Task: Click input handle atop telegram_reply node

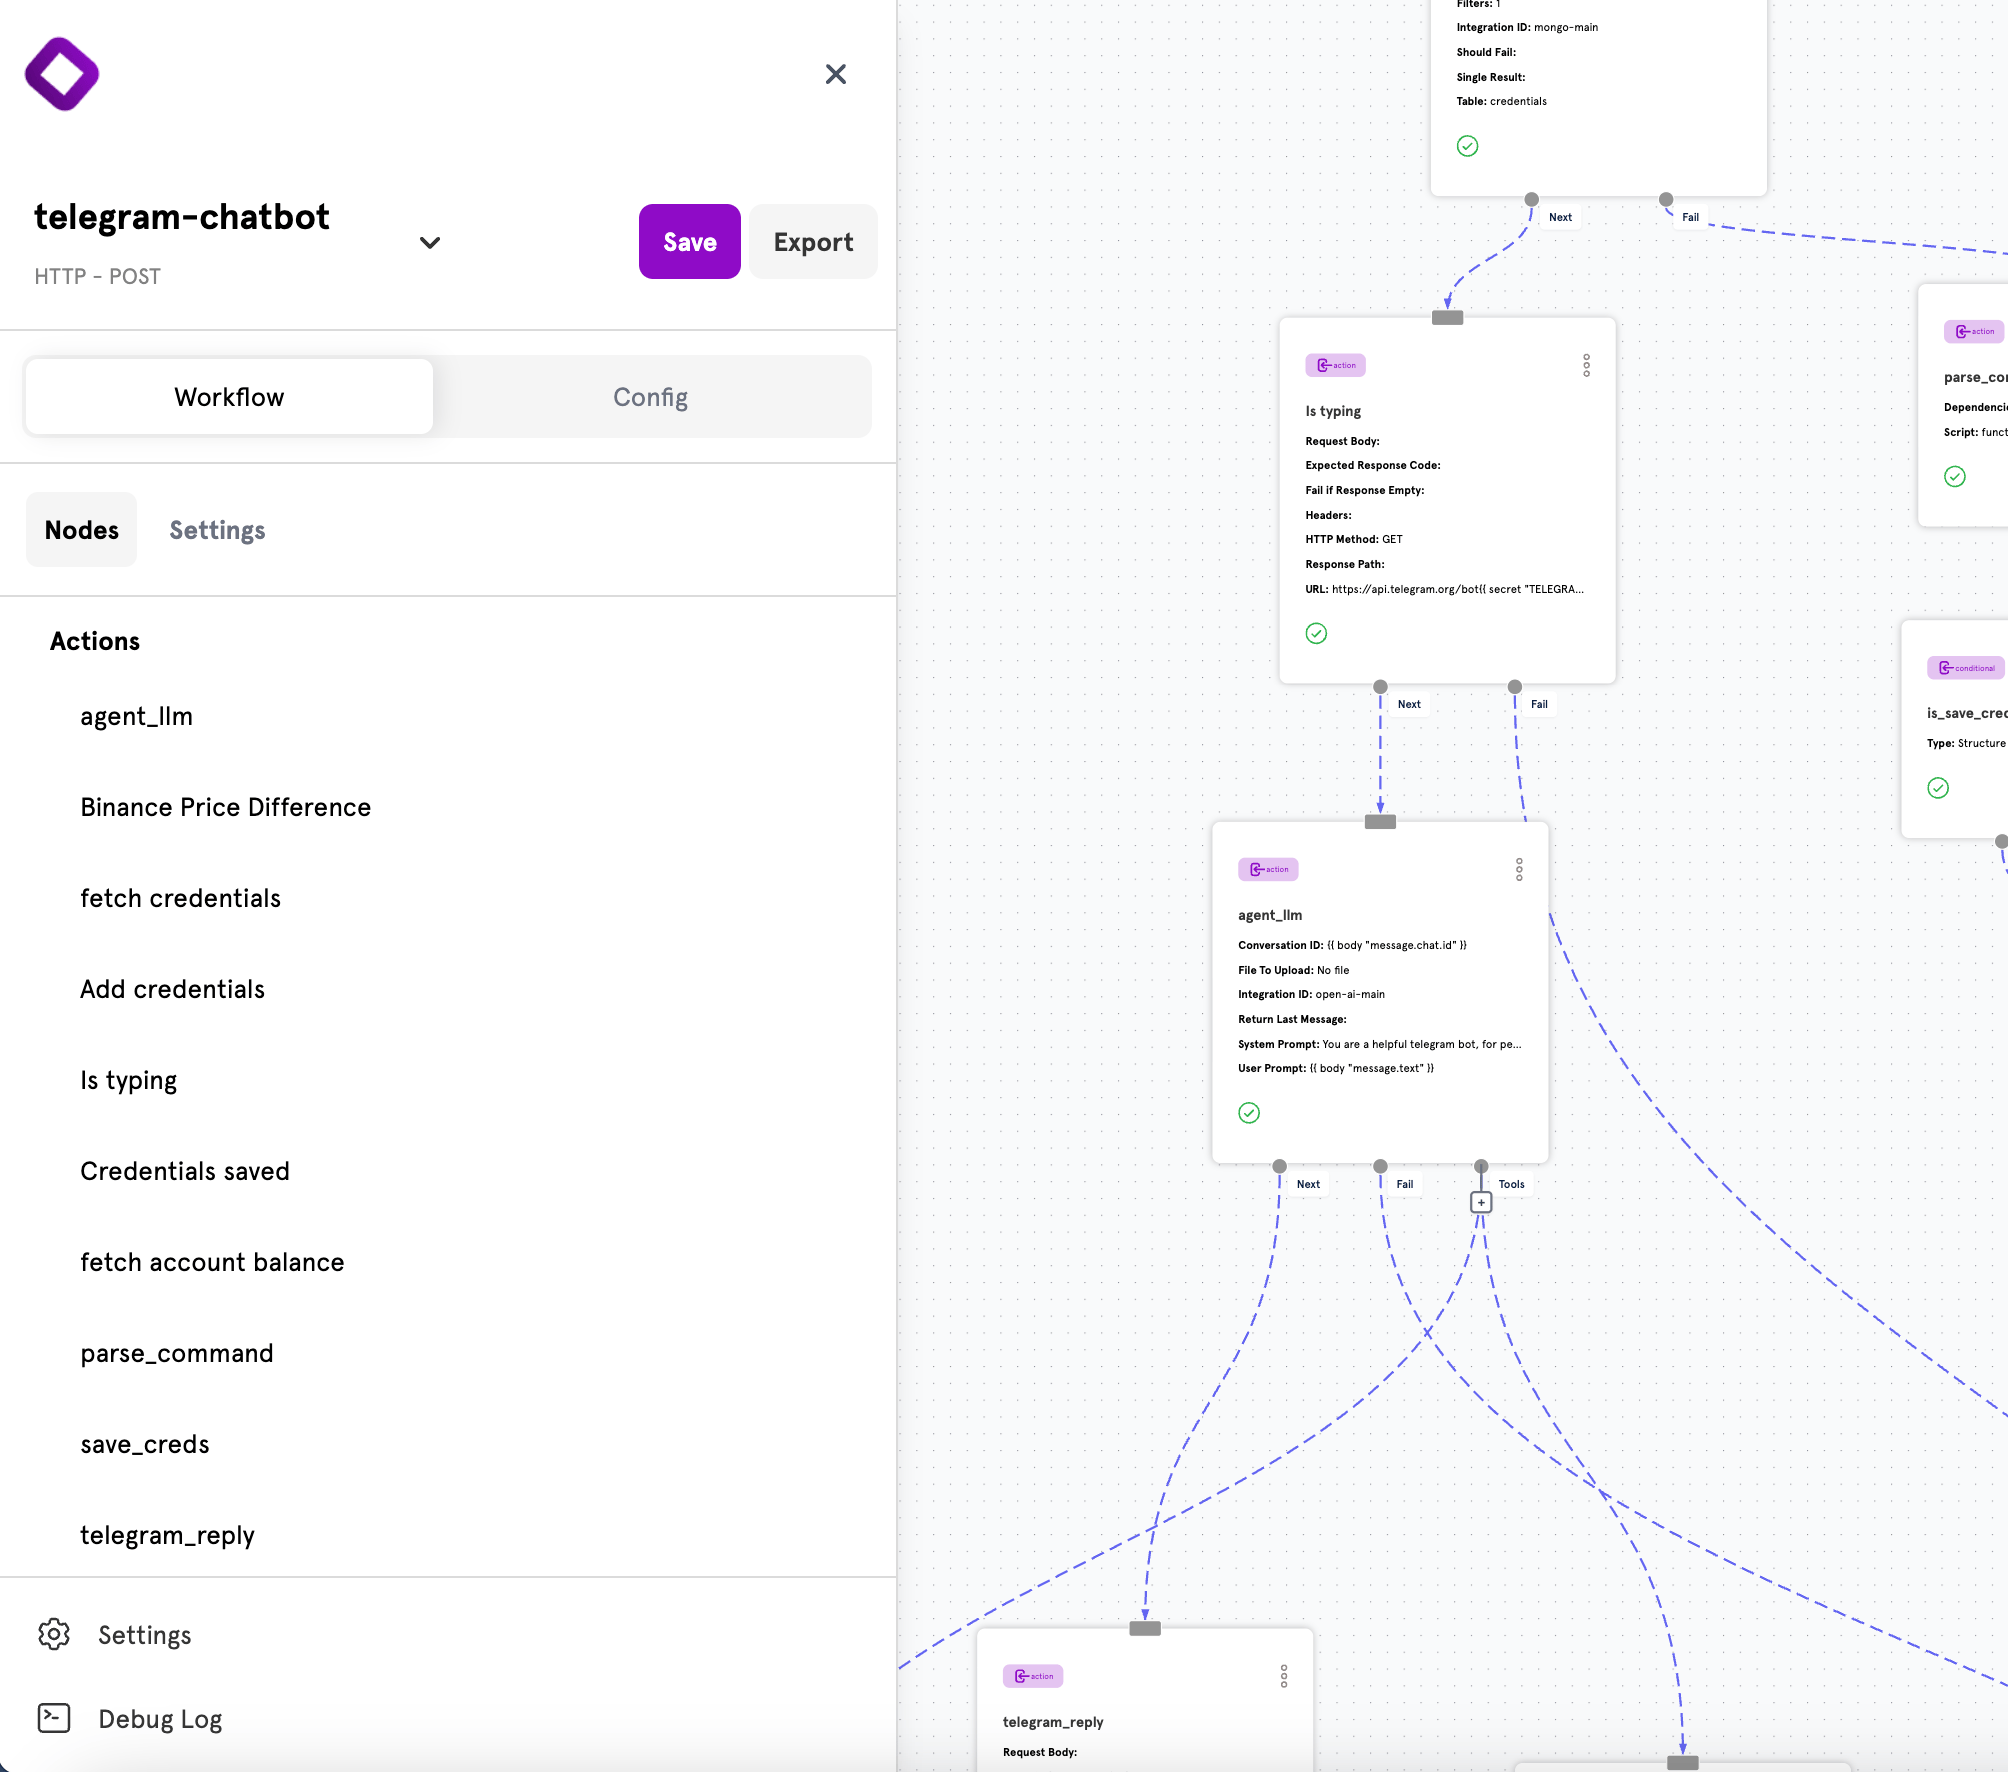Action: click(x=1145, y=1629)
